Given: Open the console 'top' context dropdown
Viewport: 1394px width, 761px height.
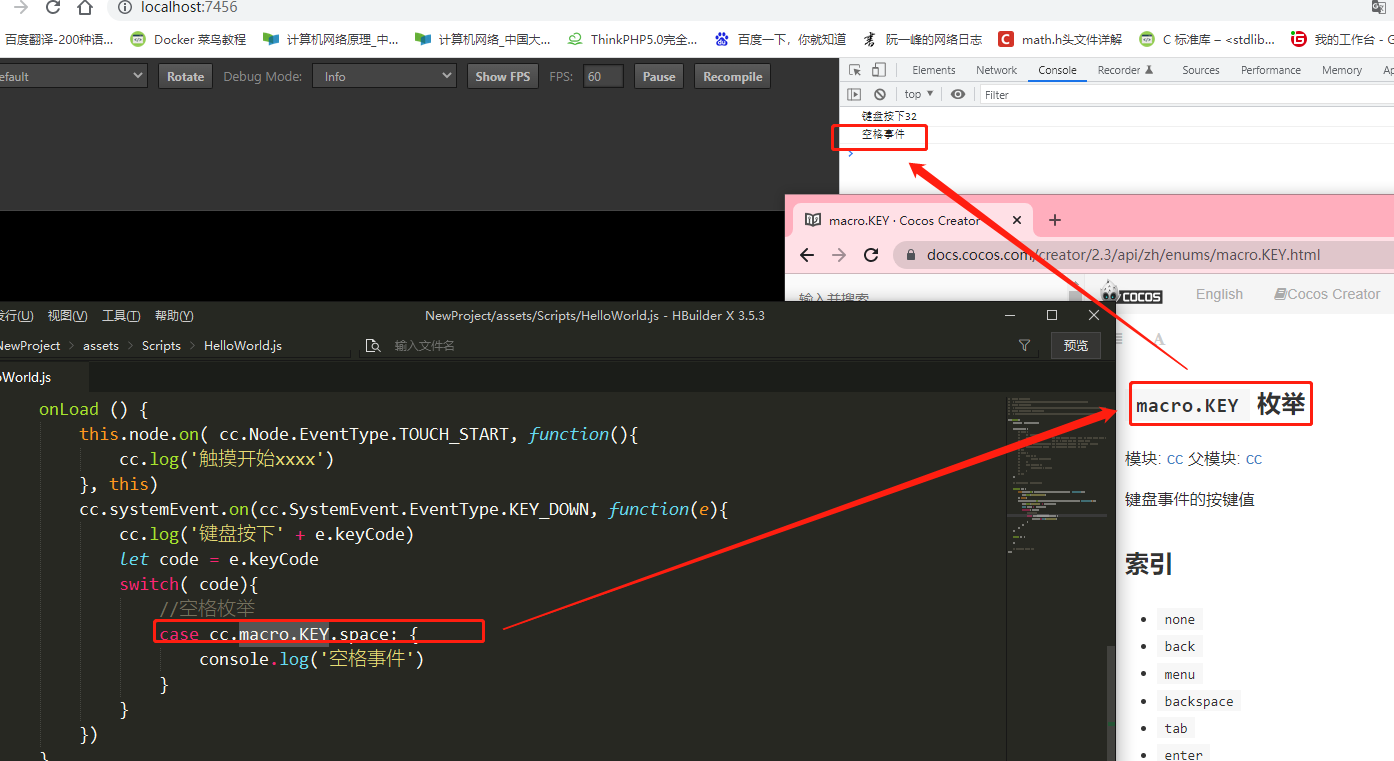Looking at the screenshot, I should click(919, 94).
